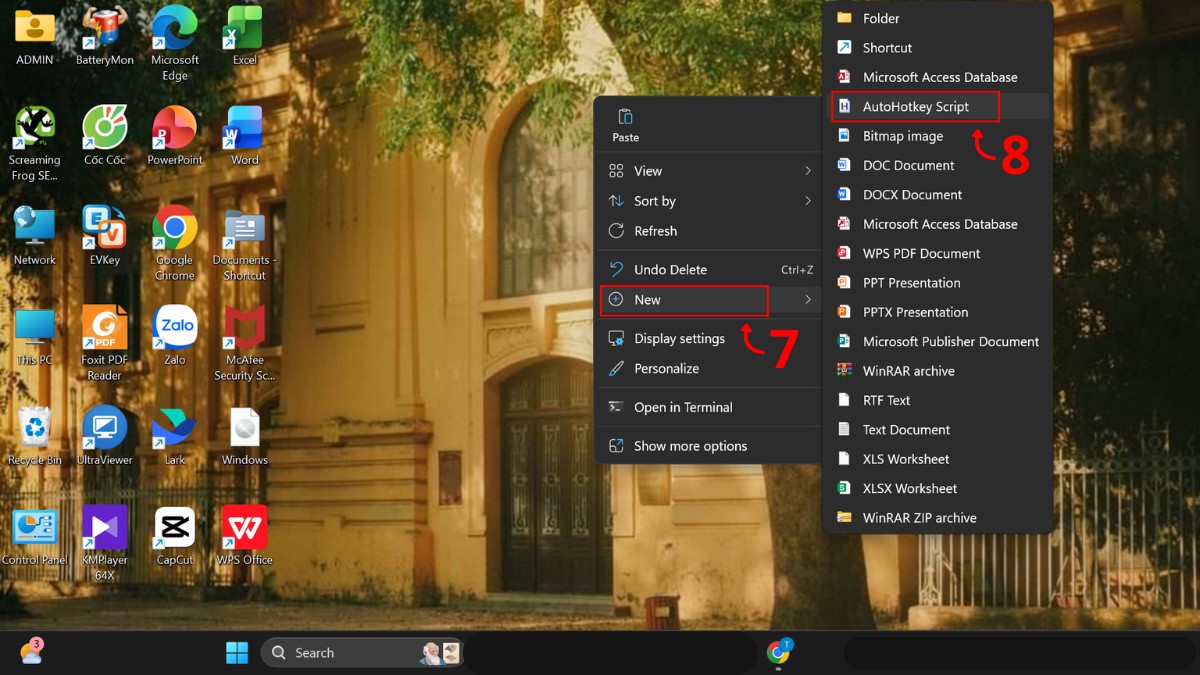Screen dimensions: 1200x675
Task: Launch Excel from the desktop
Action: pyautogui.click(x=243, y=30)
